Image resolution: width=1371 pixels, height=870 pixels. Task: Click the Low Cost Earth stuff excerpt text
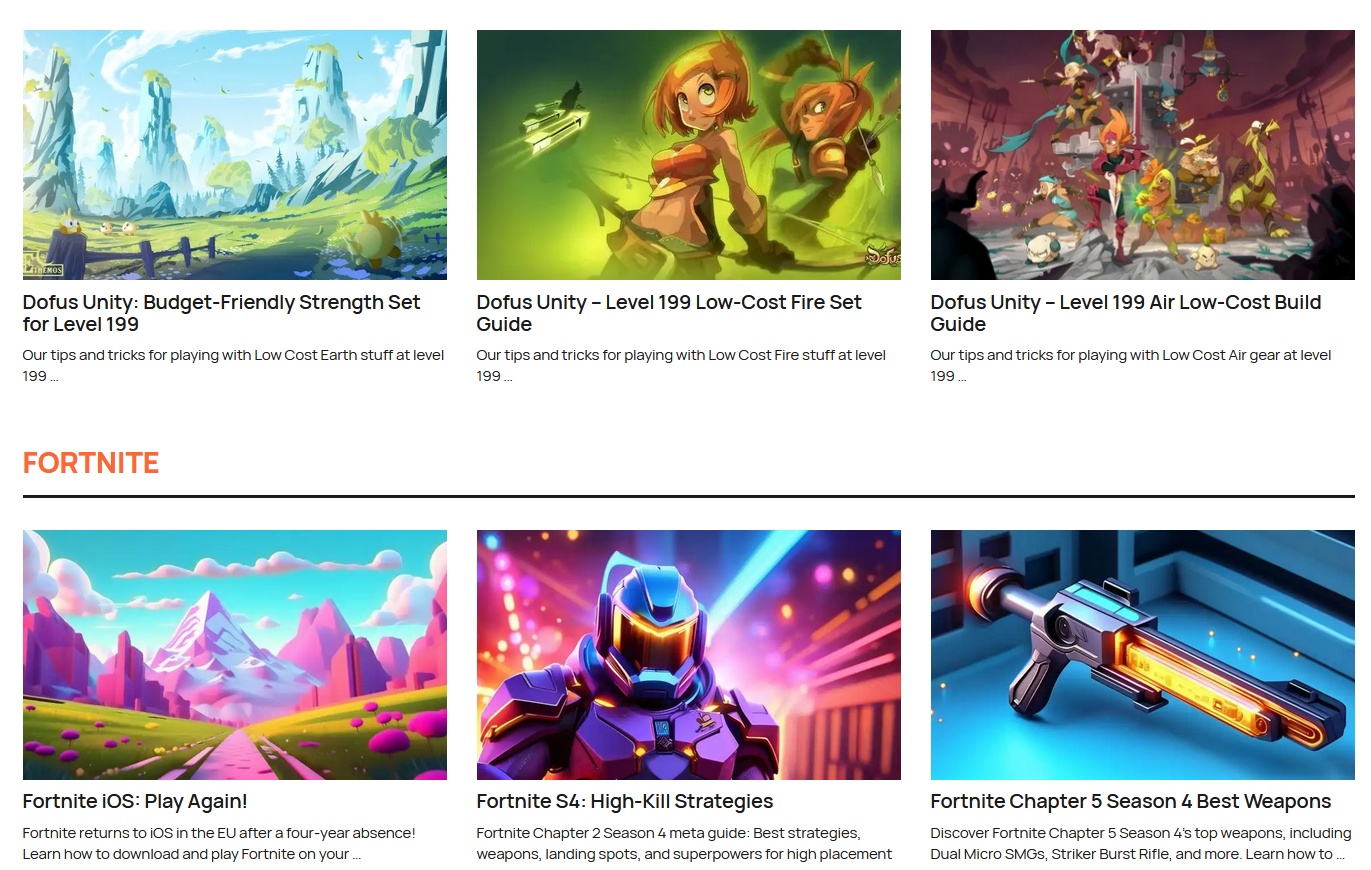234,366
